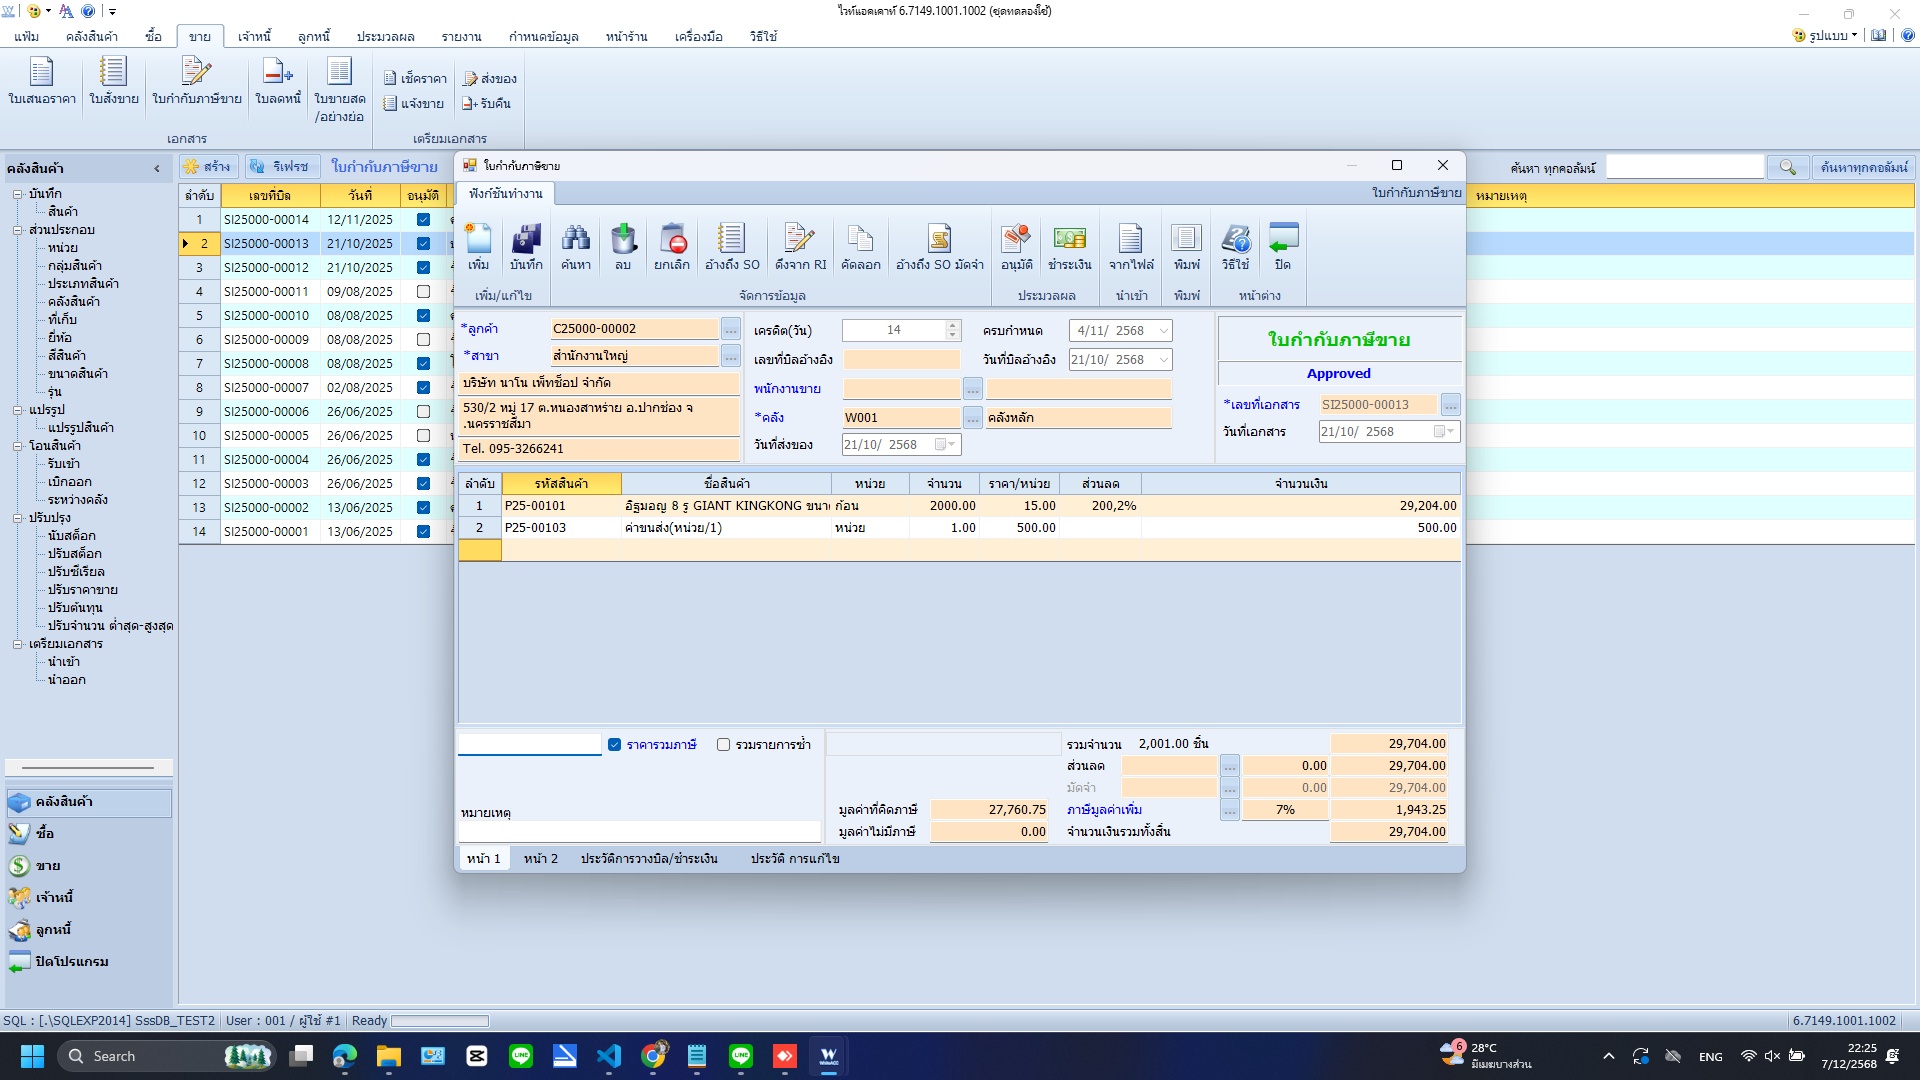
Task: Click the พิมพ์ print icon in dialog
Action: pyautogui.click(x=1187, y=246)
